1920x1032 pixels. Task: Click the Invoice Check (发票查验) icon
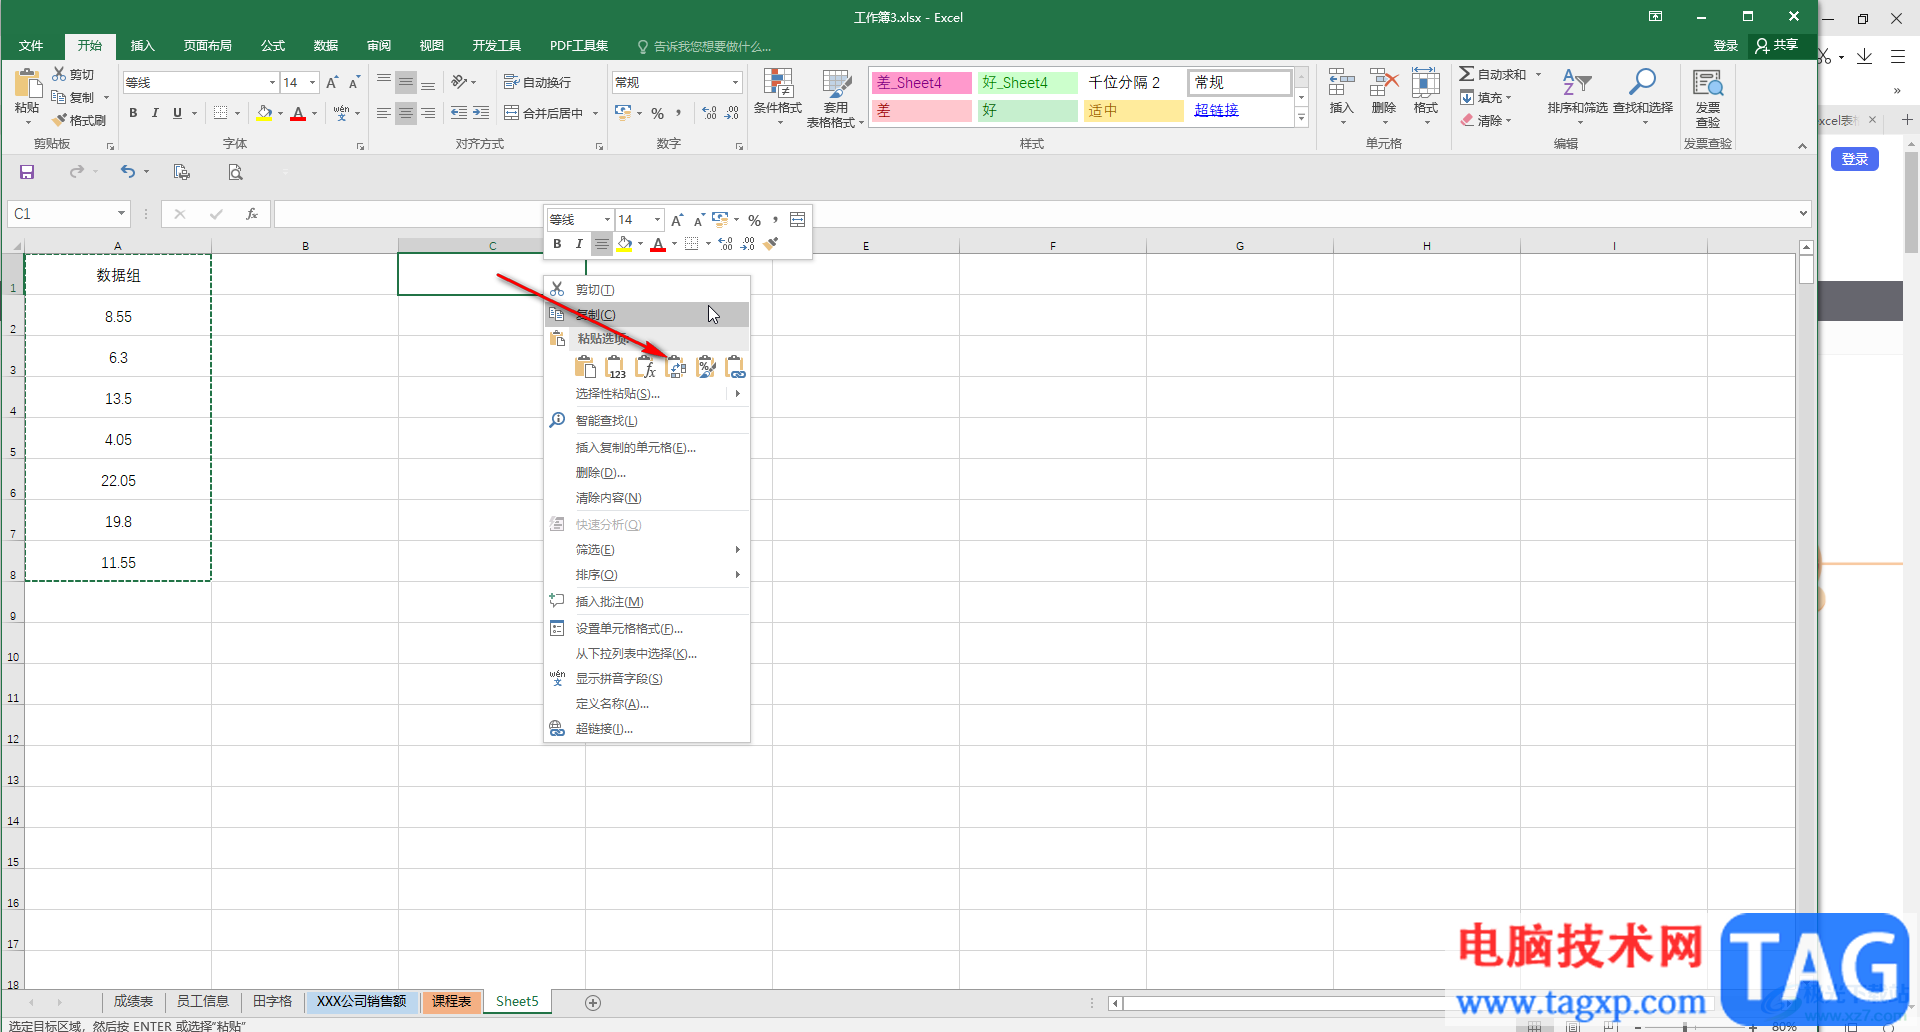coord(1707,97)
